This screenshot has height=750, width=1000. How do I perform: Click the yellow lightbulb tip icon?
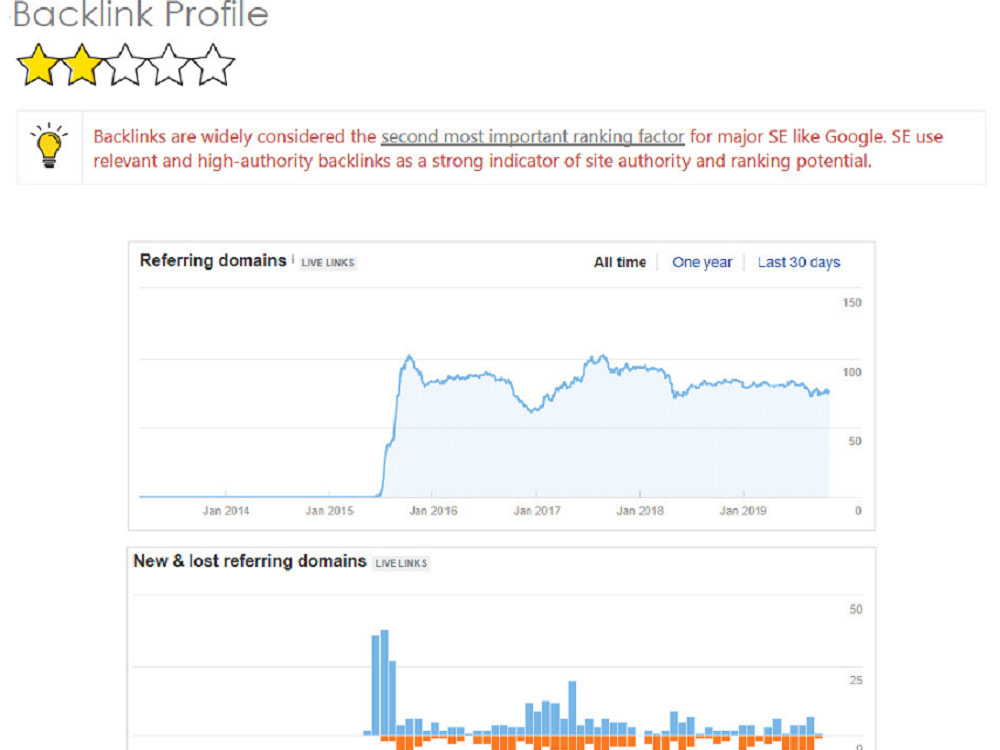tap(49, 146)
